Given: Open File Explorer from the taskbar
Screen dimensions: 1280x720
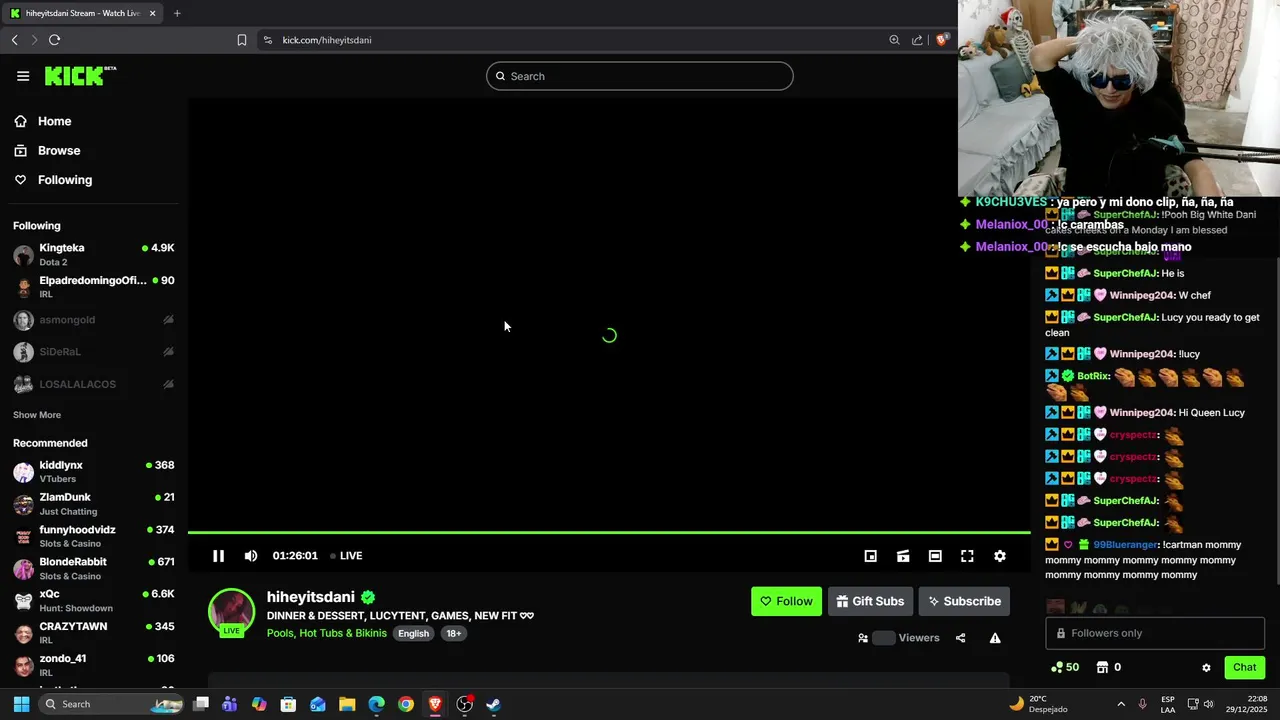Looking at the screenshot, I should [347, 704].
